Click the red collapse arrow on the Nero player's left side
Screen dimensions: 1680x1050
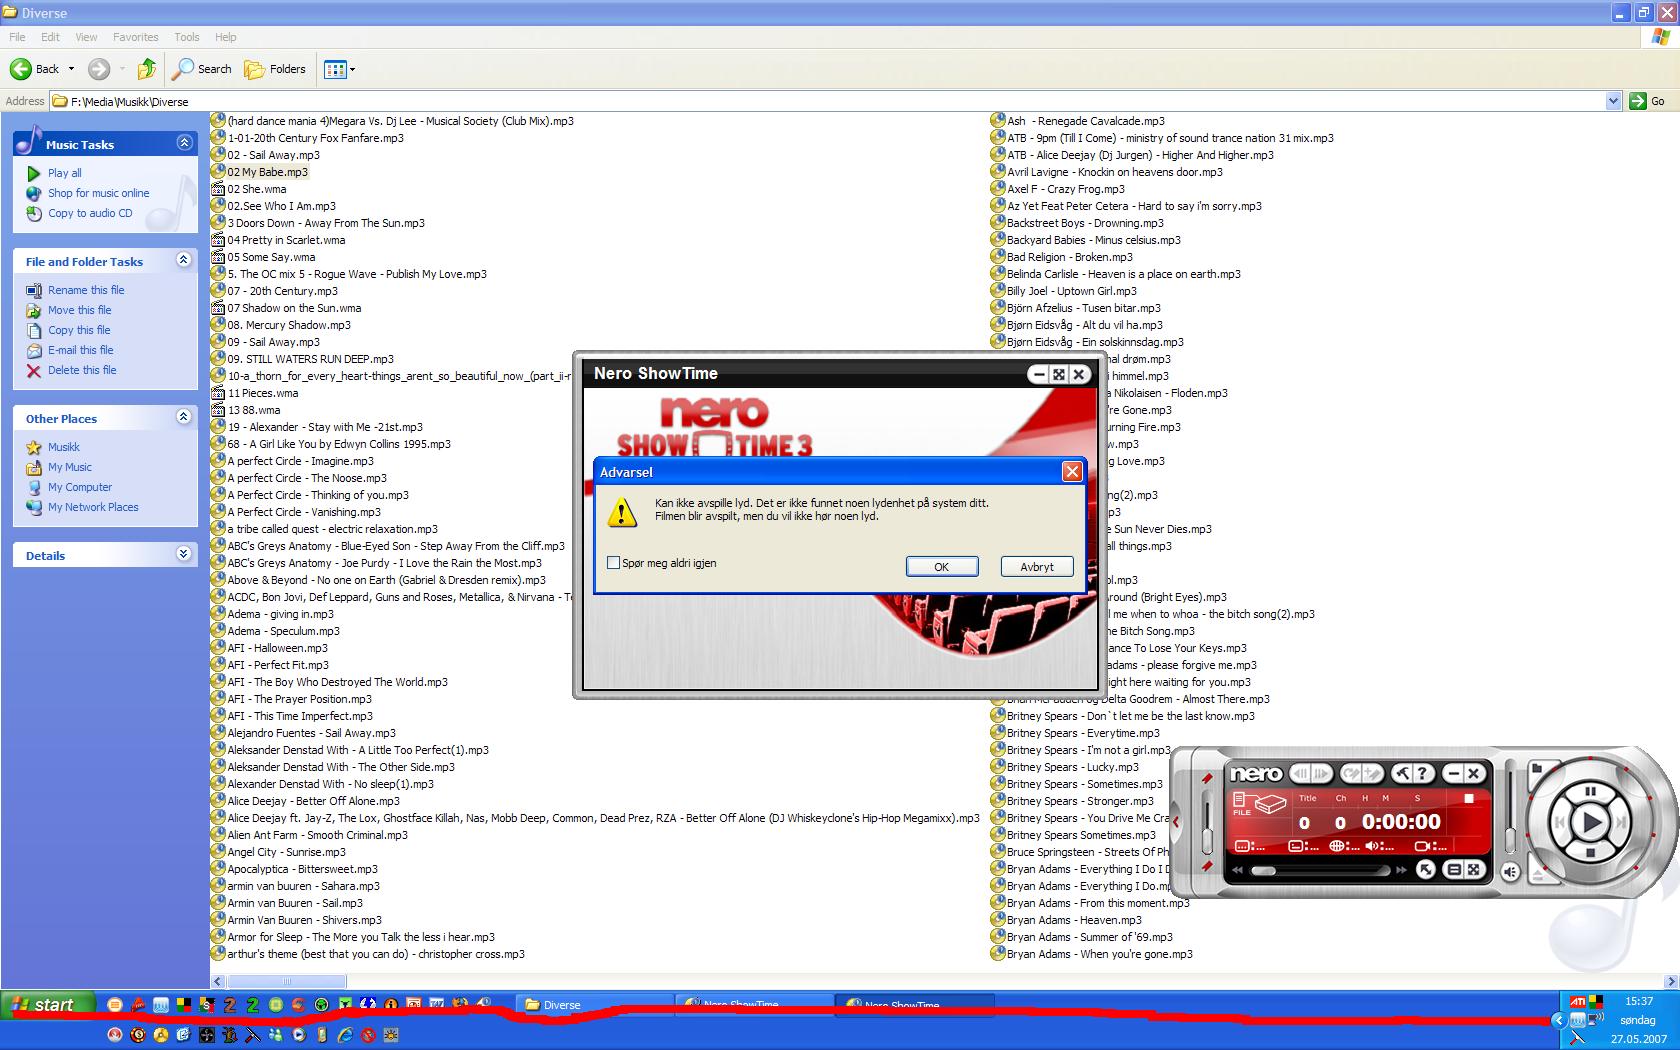(1175, 821)
